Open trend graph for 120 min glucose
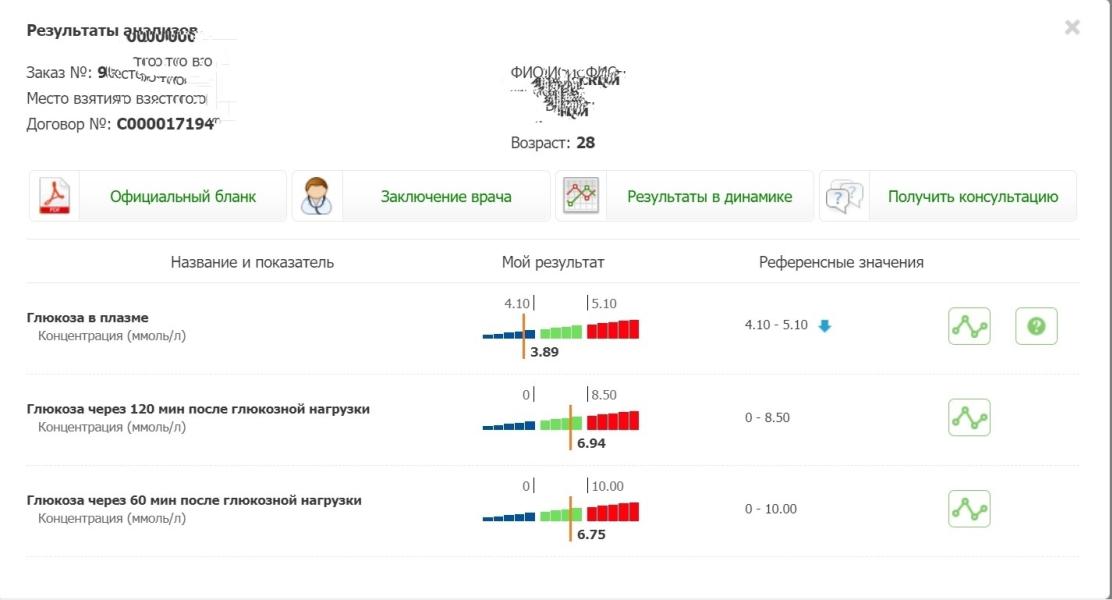 969,417
